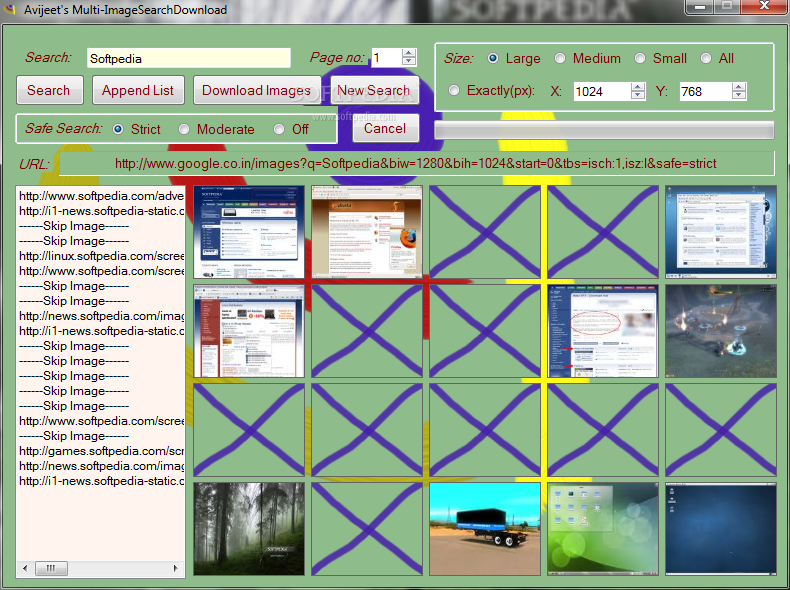Select the games.softpedia.com list entry

click(x=101, y=450)
